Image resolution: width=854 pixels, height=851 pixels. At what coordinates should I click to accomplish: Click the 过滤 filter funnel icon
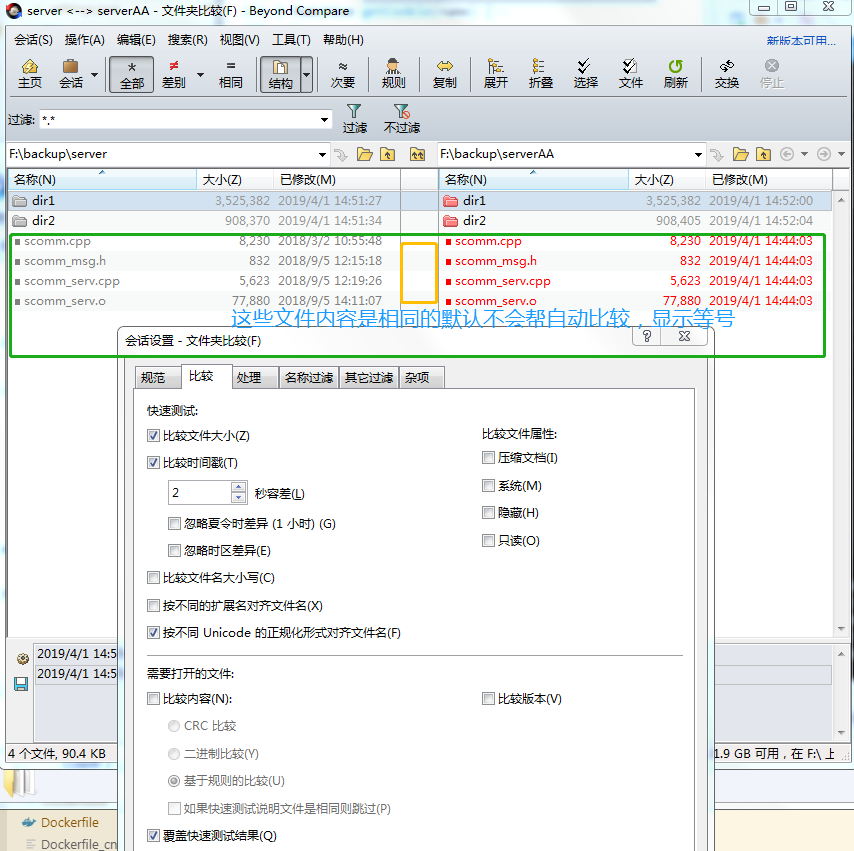(355, 119)
